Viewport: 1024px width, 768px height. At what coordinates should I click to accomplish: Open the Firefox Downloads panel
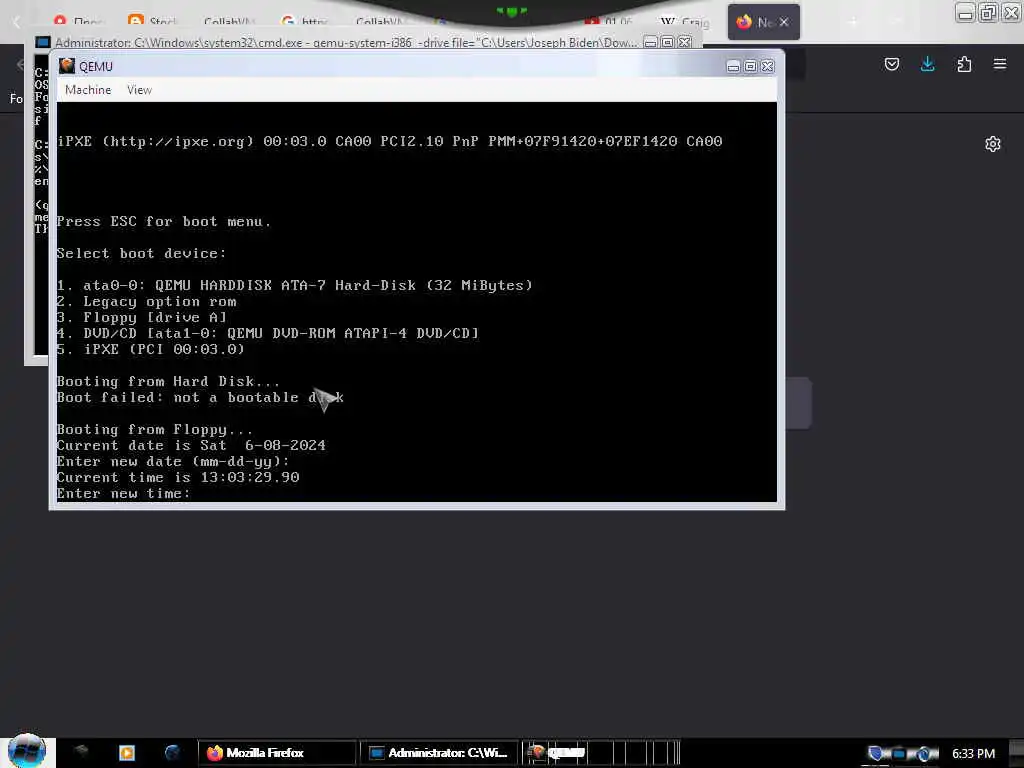(927, 64)
